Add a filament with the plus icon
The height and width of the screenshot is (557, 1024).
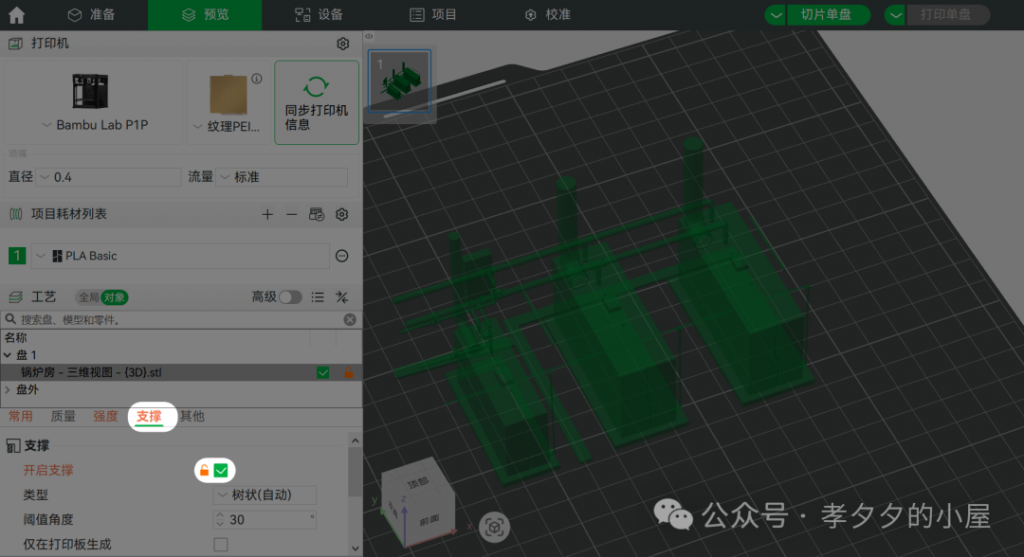pyautogui.click(x=267, y=214)
